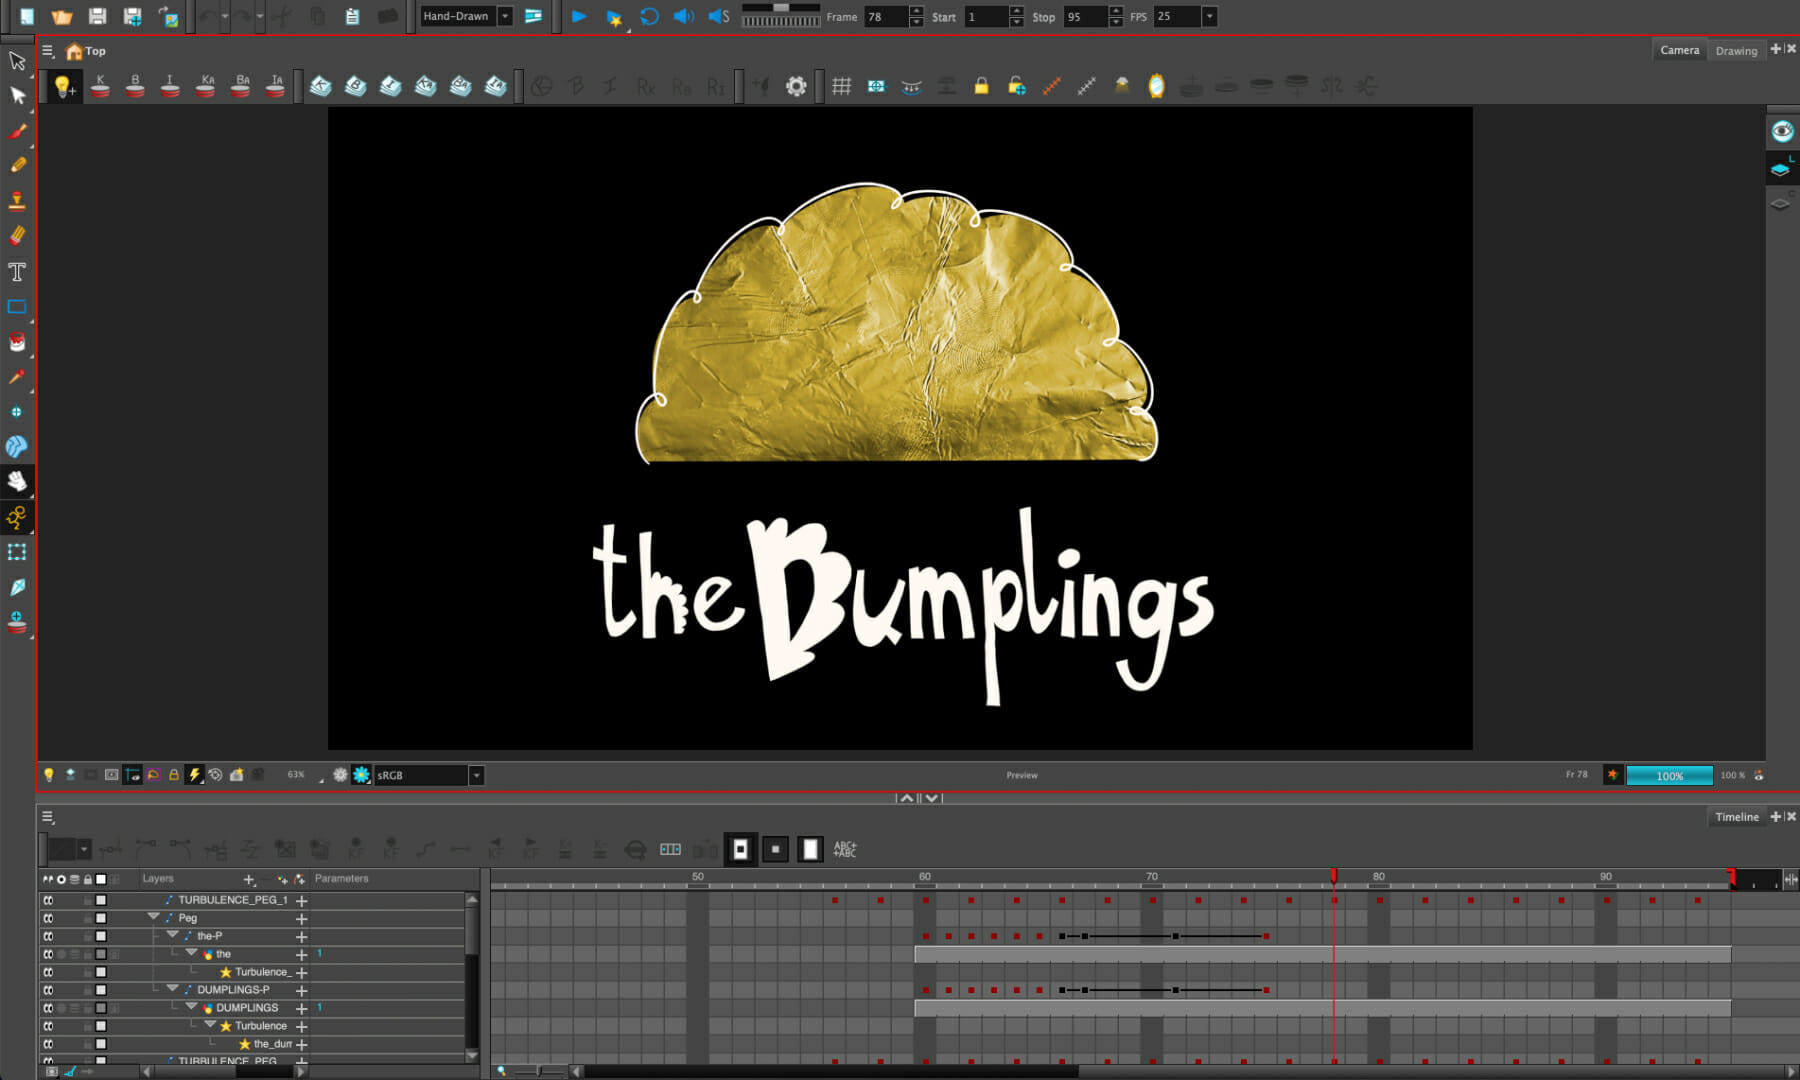Toggle visibility of TURBULENCE_PEG_1 layer
The image size is (1800, 1080).
(x=48, y=900)
